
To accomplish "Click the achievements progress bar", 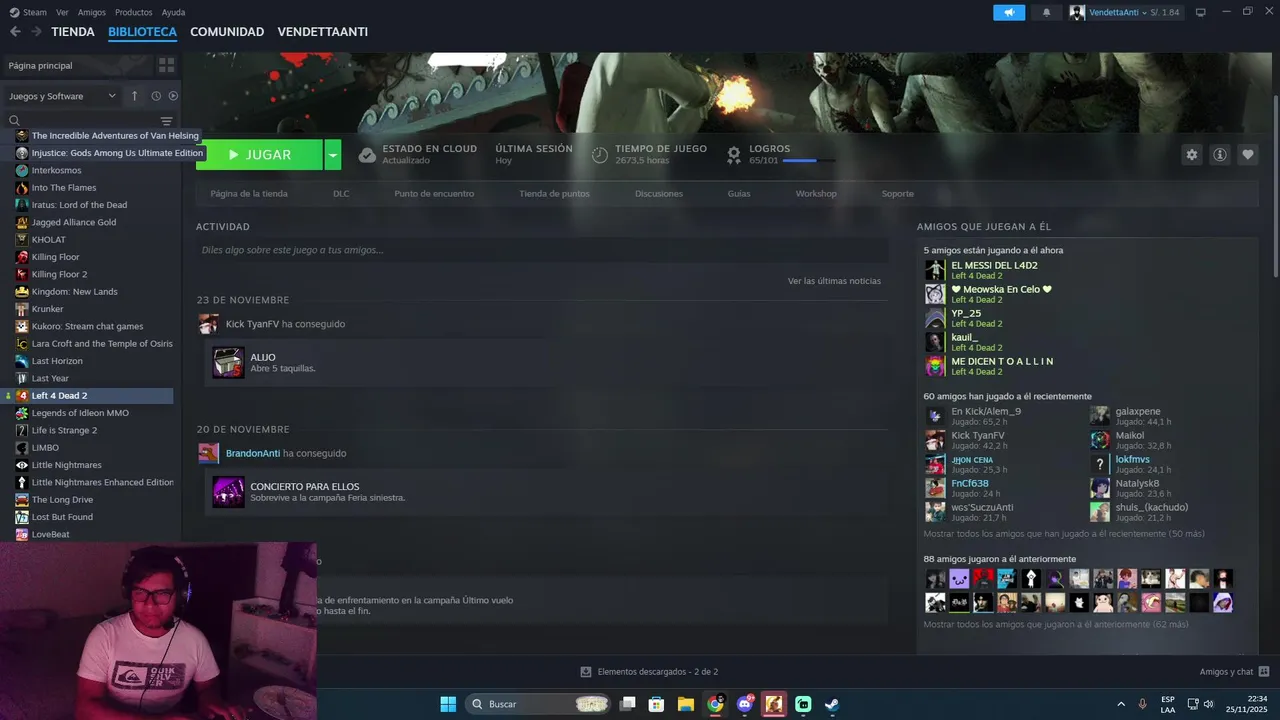I will pyautogui.click(x=809, y=161).
